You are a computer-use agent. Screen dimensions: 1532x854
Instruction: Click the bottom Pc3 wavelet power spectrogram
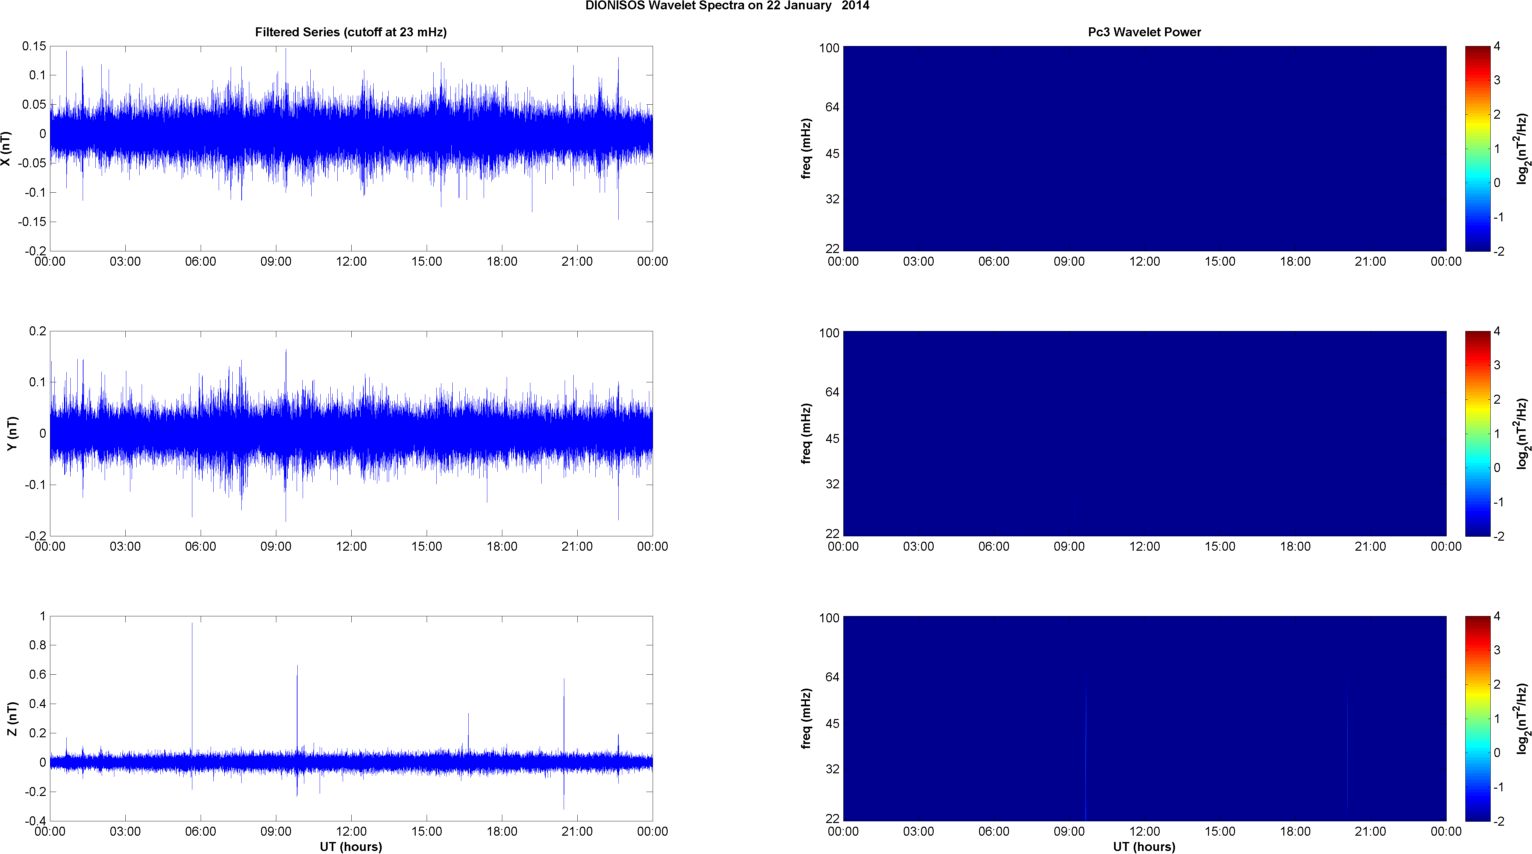[1145, 718]
